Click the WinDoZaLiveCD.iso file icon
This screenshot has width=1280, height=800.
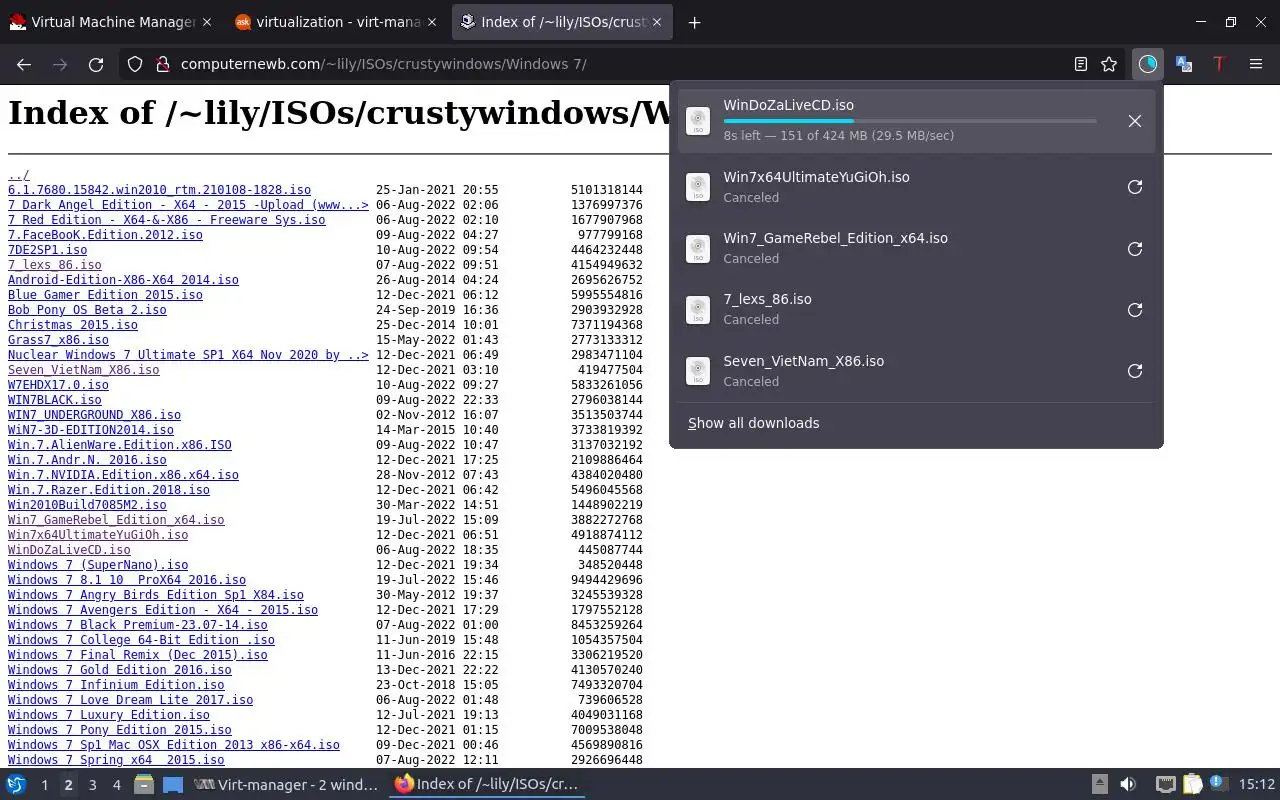(698, 121)
